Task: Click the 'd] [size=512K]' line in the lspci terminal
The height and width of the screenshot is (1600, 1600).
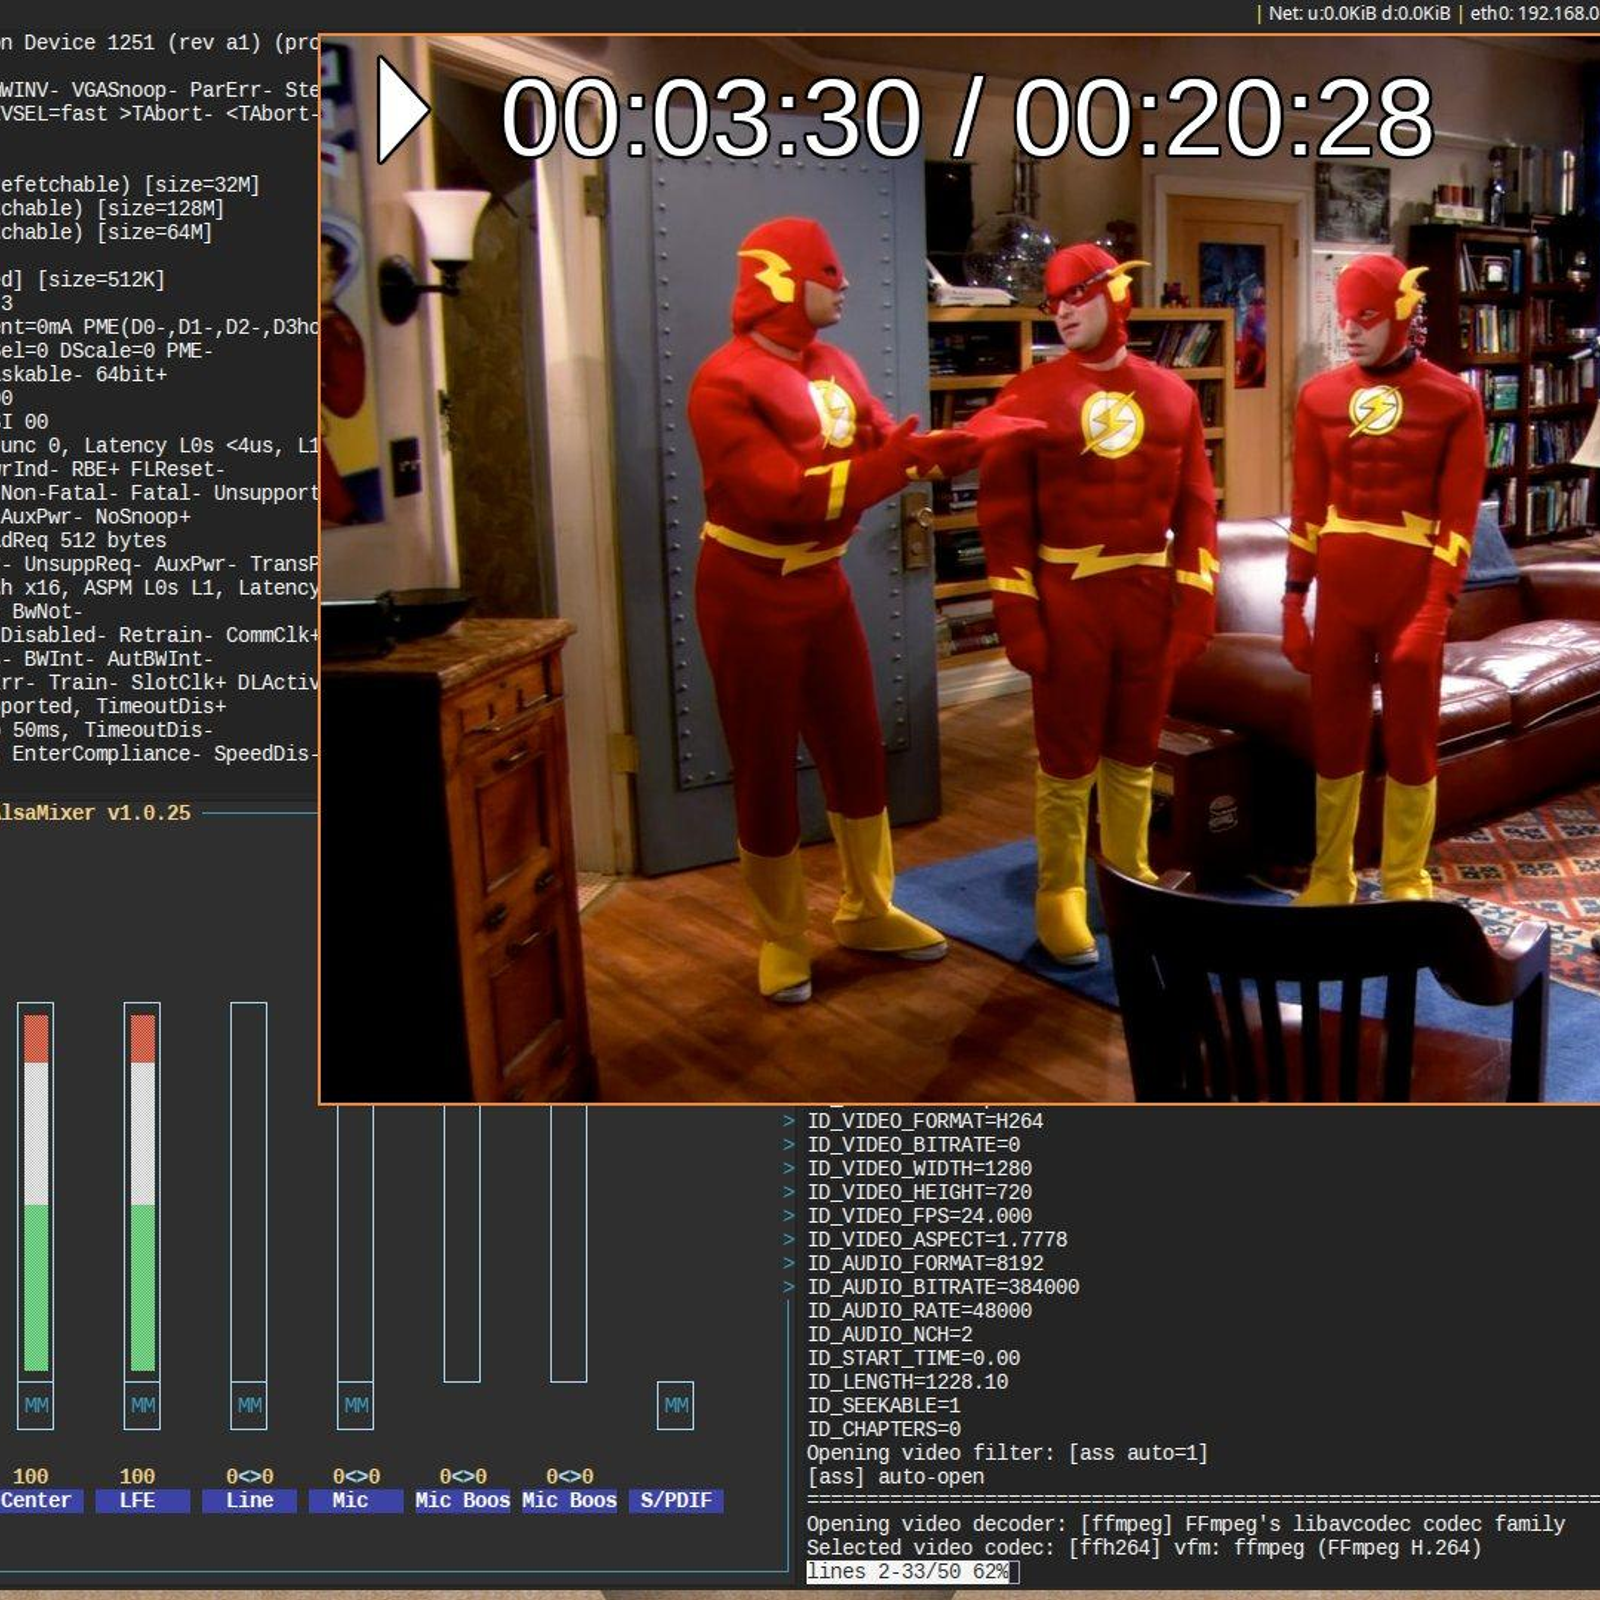Action: [83, 280]
